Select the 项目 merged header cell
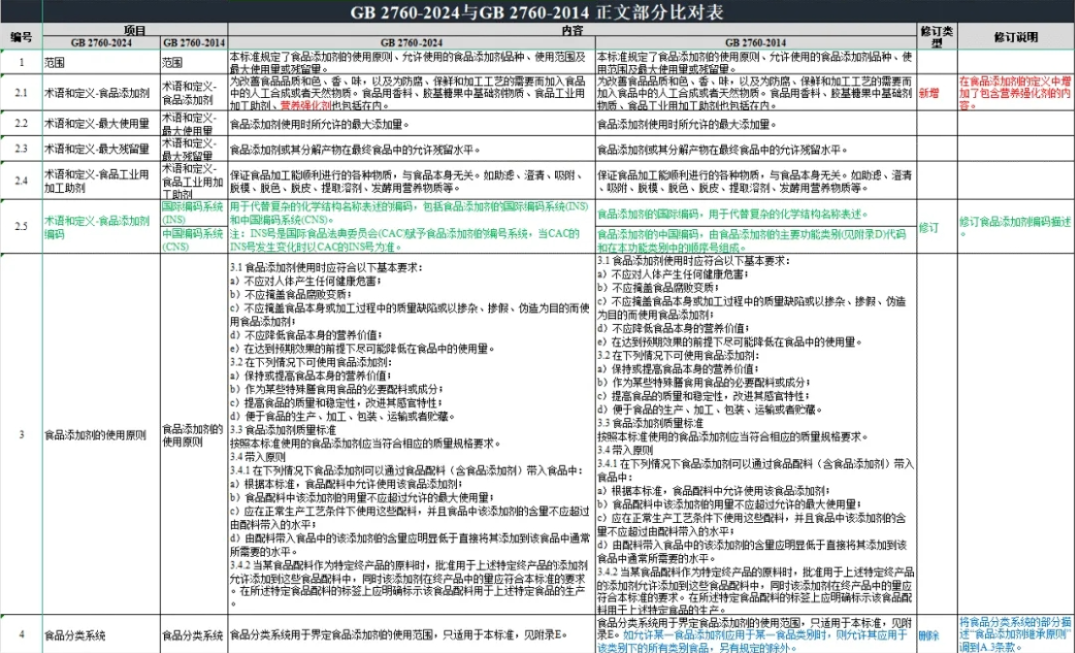This screenshot has width=1075, height=653. point(134,30)
